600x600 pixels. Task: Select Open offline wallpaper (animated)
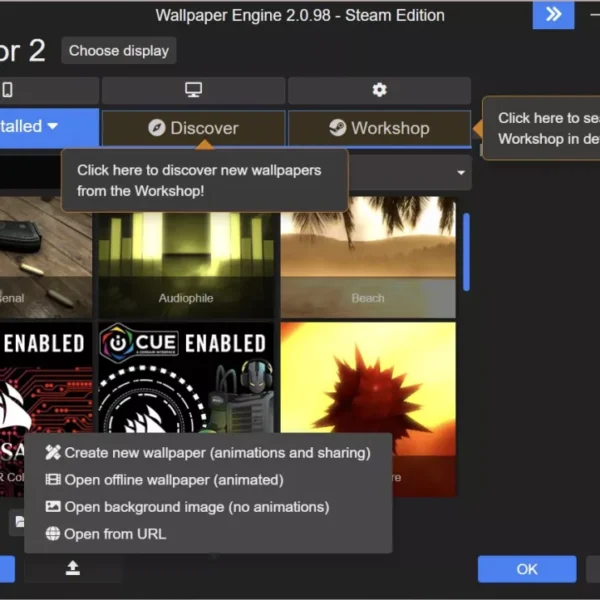(174, 480)
